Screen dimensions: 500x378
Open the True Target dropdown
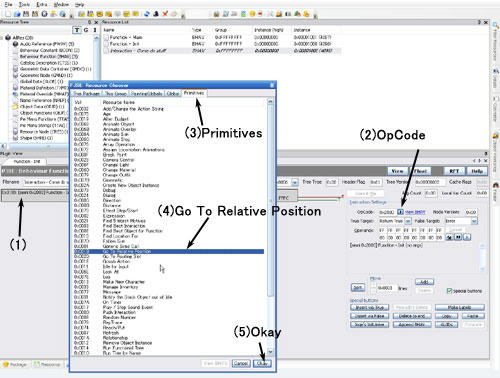(408, 221)
